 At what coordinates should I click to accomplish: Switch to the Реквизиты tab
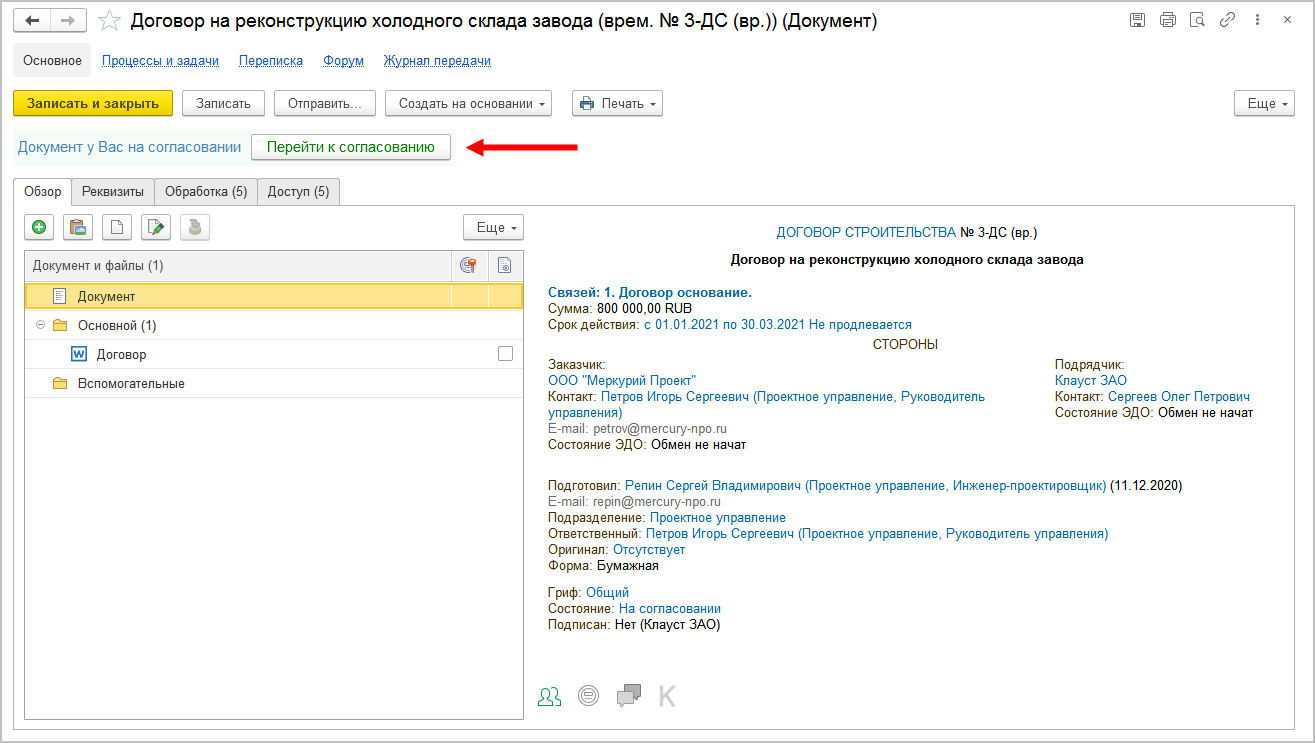point(112,191)
